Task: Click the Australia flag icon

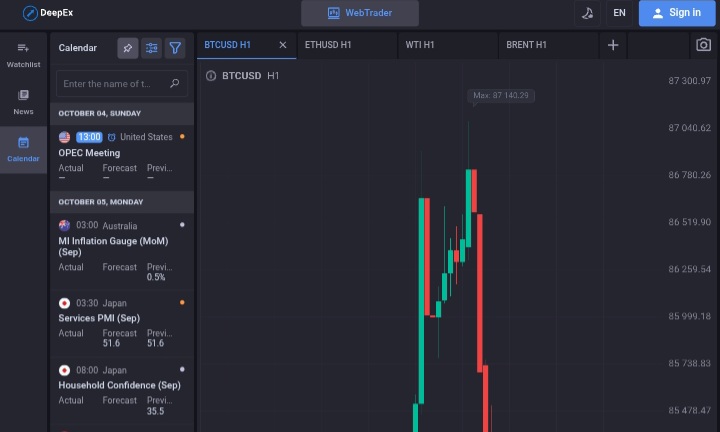Action: pyautogui.click(x=64, y=225)
